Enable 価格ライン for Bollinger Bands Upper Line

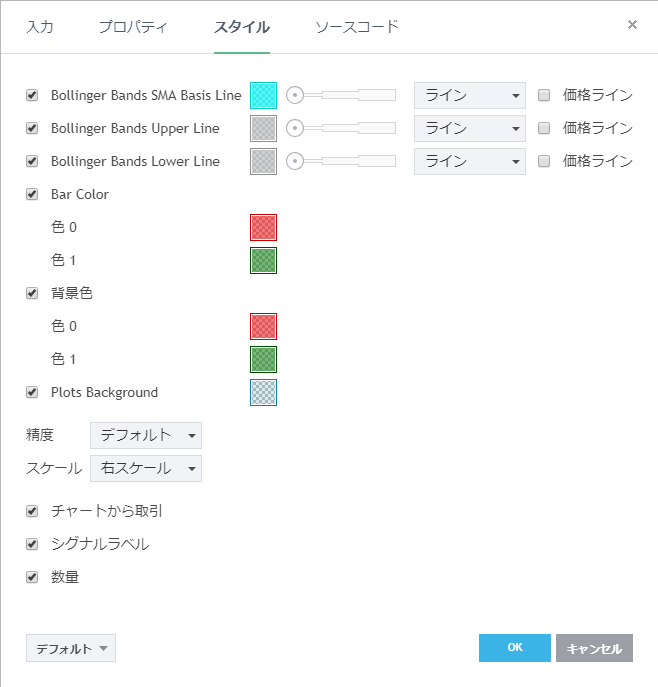(x=545, y=128)
